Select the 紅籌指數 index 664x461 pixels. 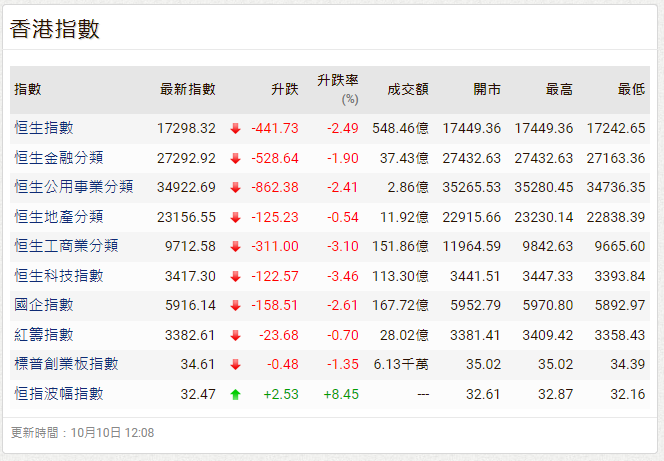tap(44, 335)
